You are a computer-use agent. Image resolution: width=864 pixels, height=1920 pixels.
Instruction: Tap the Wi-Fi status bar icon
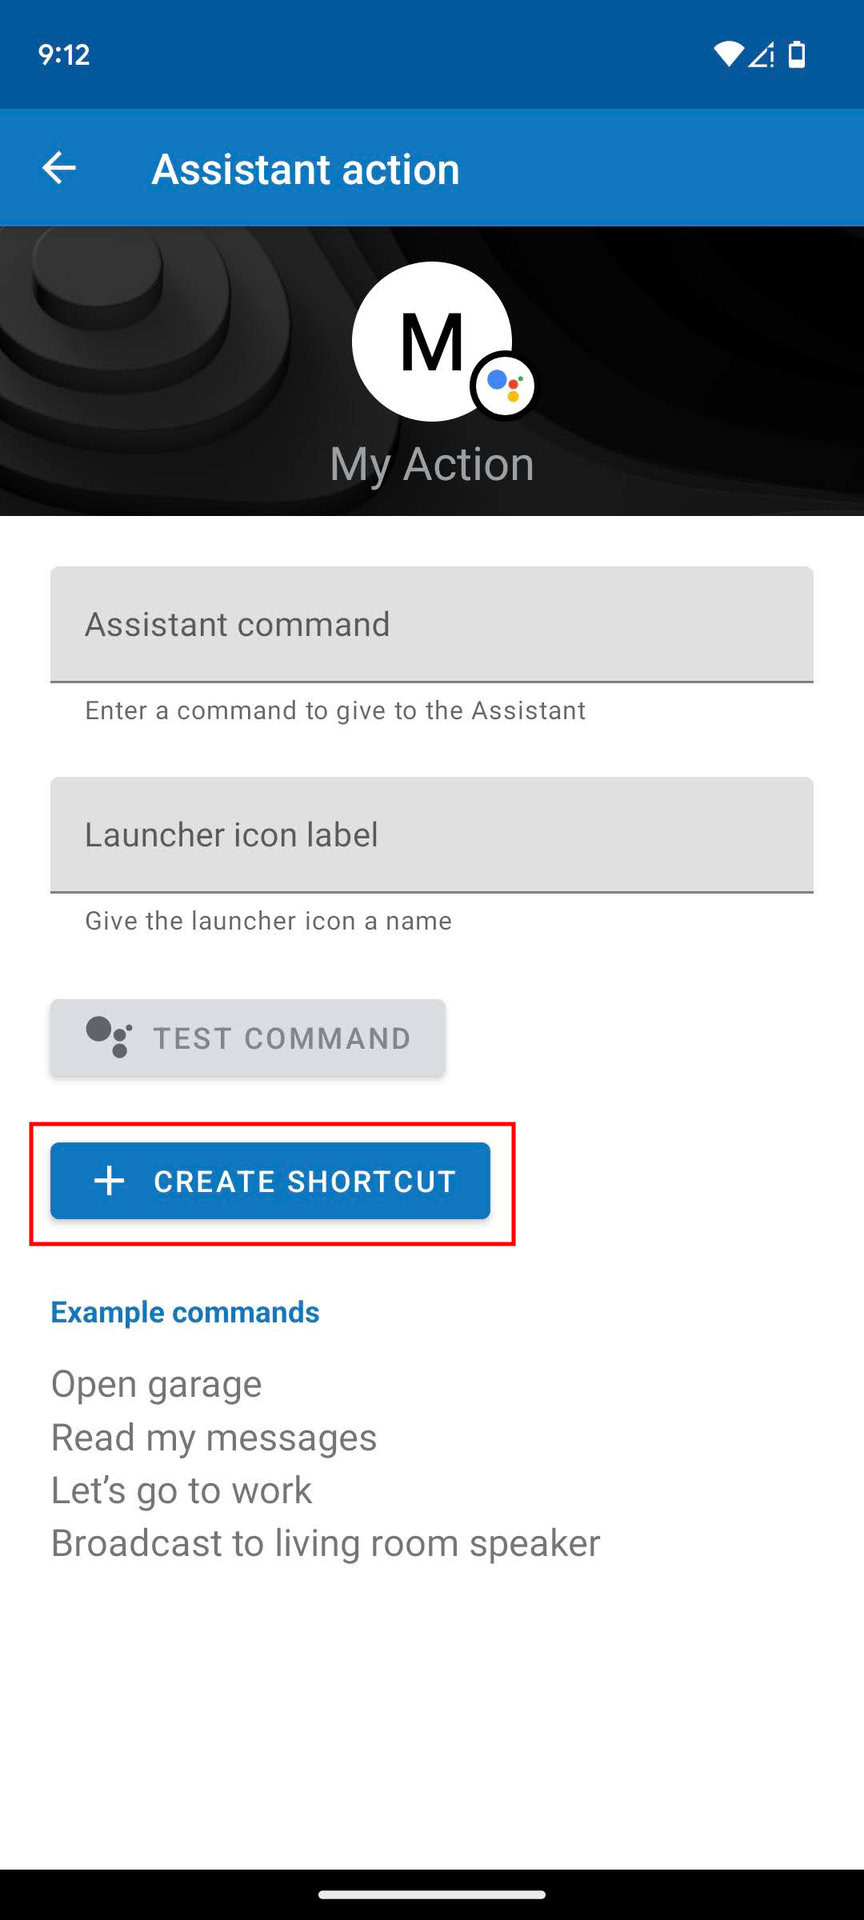pos(728,54)
